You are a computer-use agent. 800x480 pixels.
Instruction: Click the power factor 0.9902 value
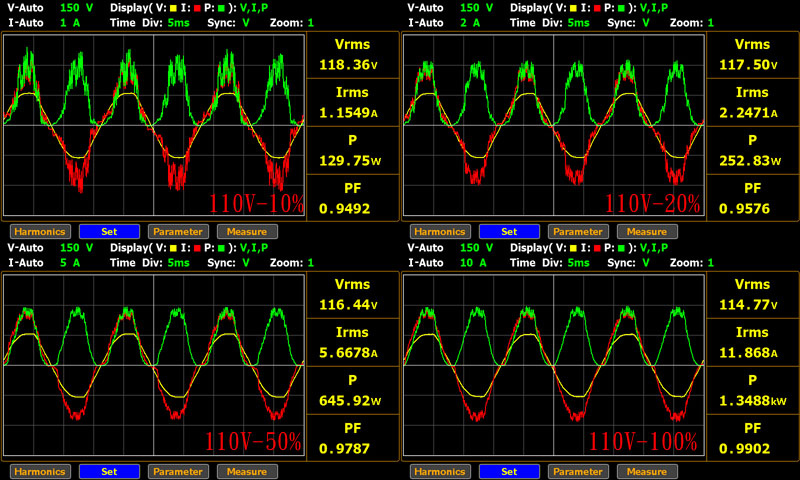(744, 448)
